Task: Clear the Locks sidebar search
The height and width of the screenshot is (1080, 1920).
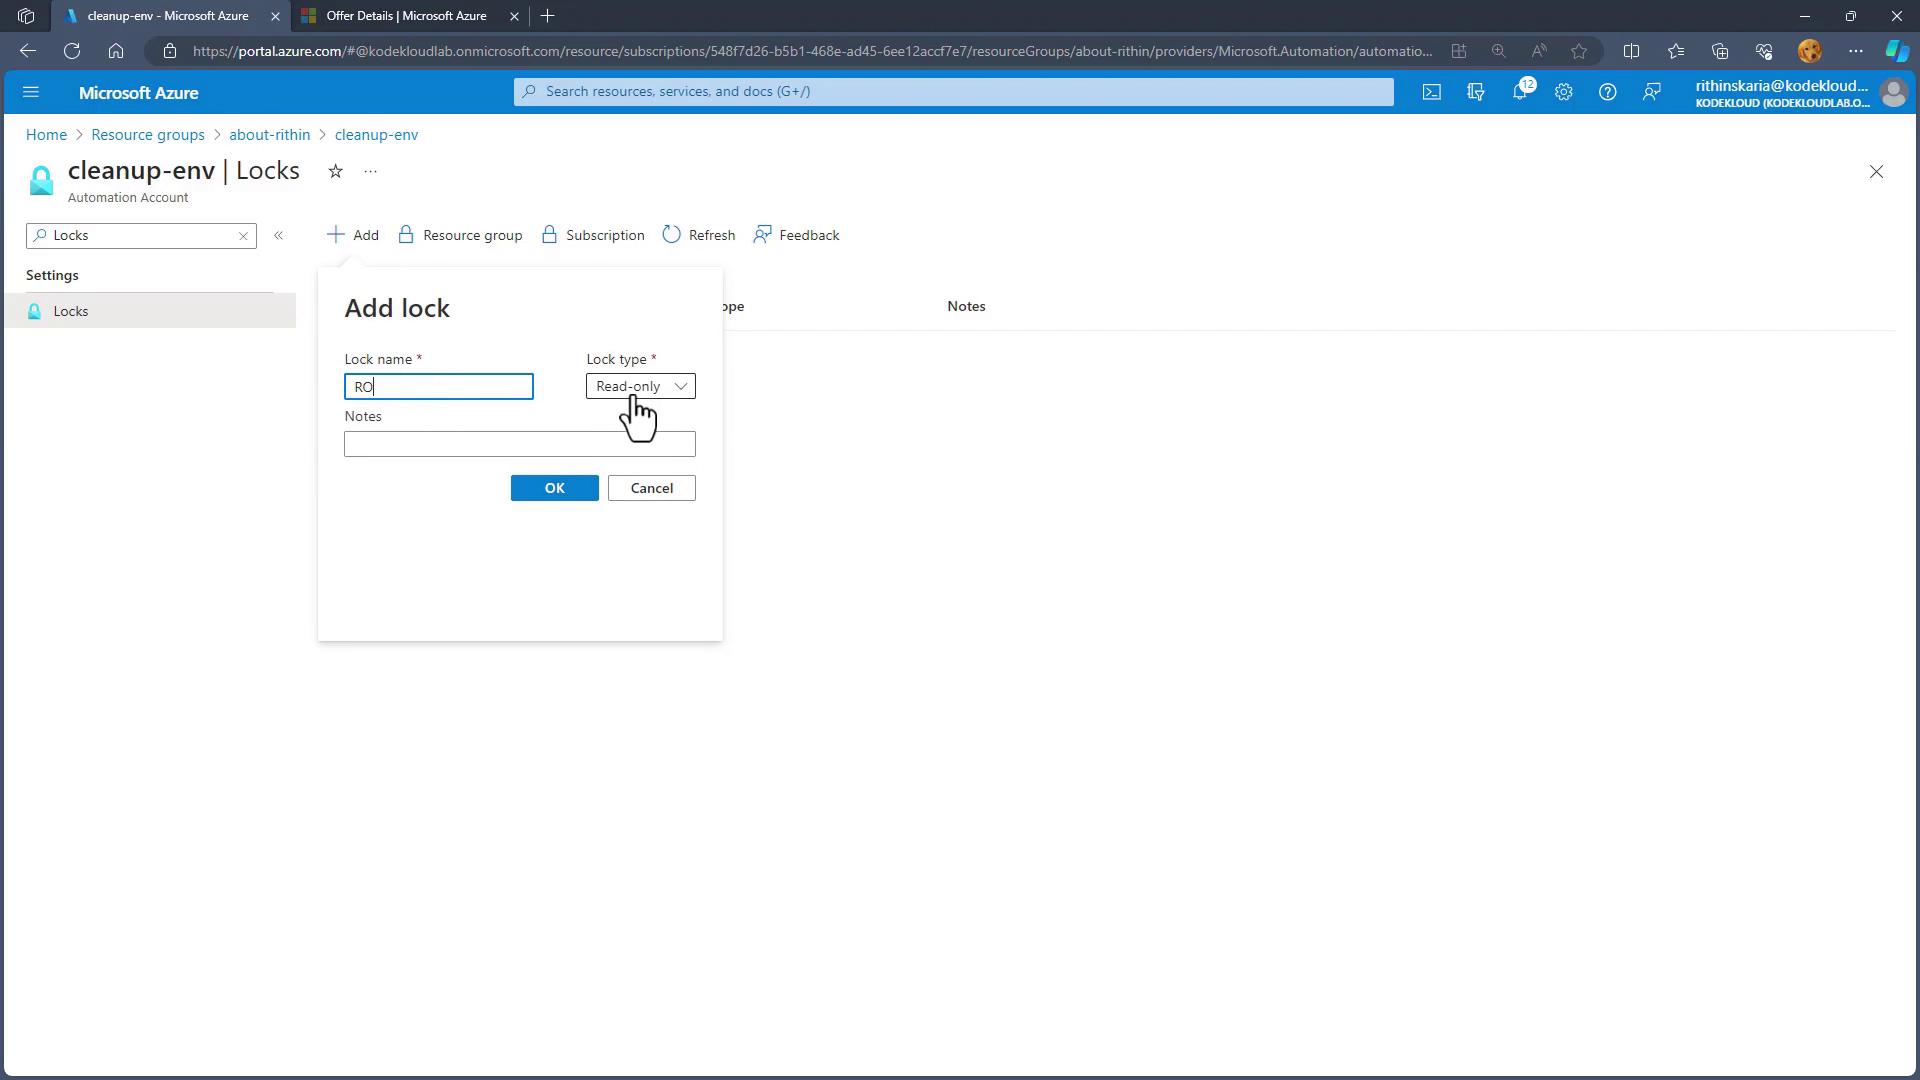Action: point(243,236)
